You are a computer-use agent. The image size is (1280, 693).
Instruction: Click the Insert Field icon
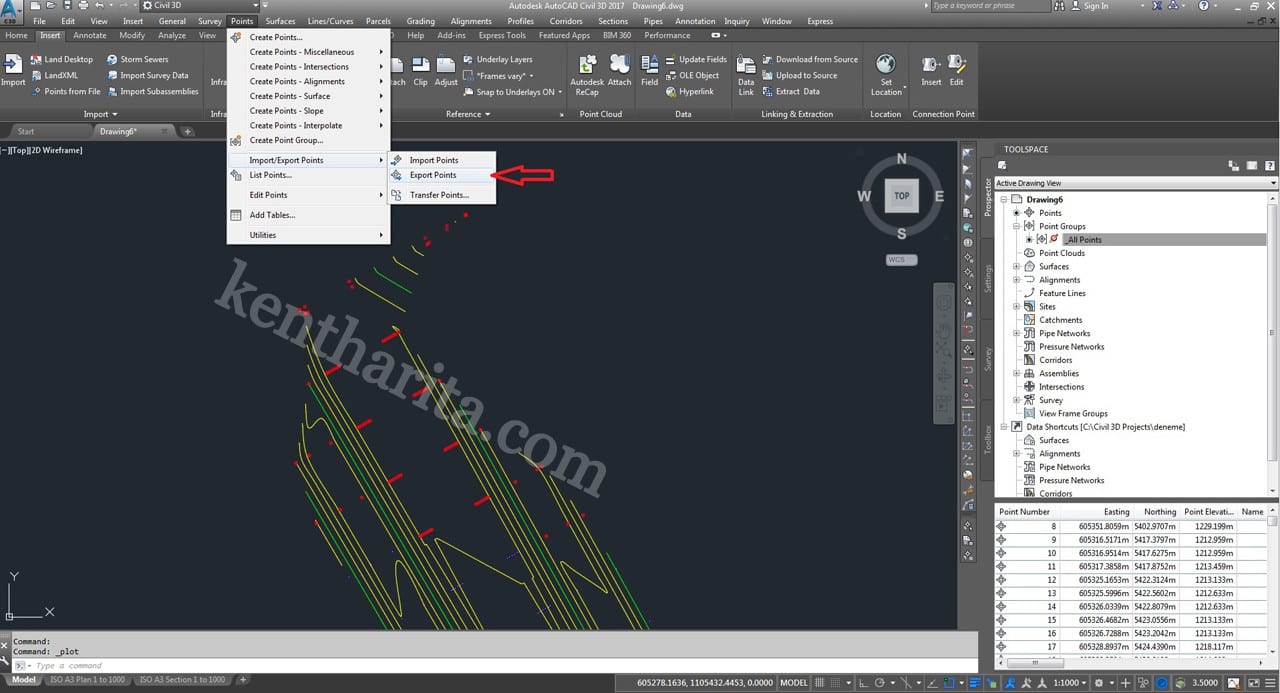click(x=649, y=64)
